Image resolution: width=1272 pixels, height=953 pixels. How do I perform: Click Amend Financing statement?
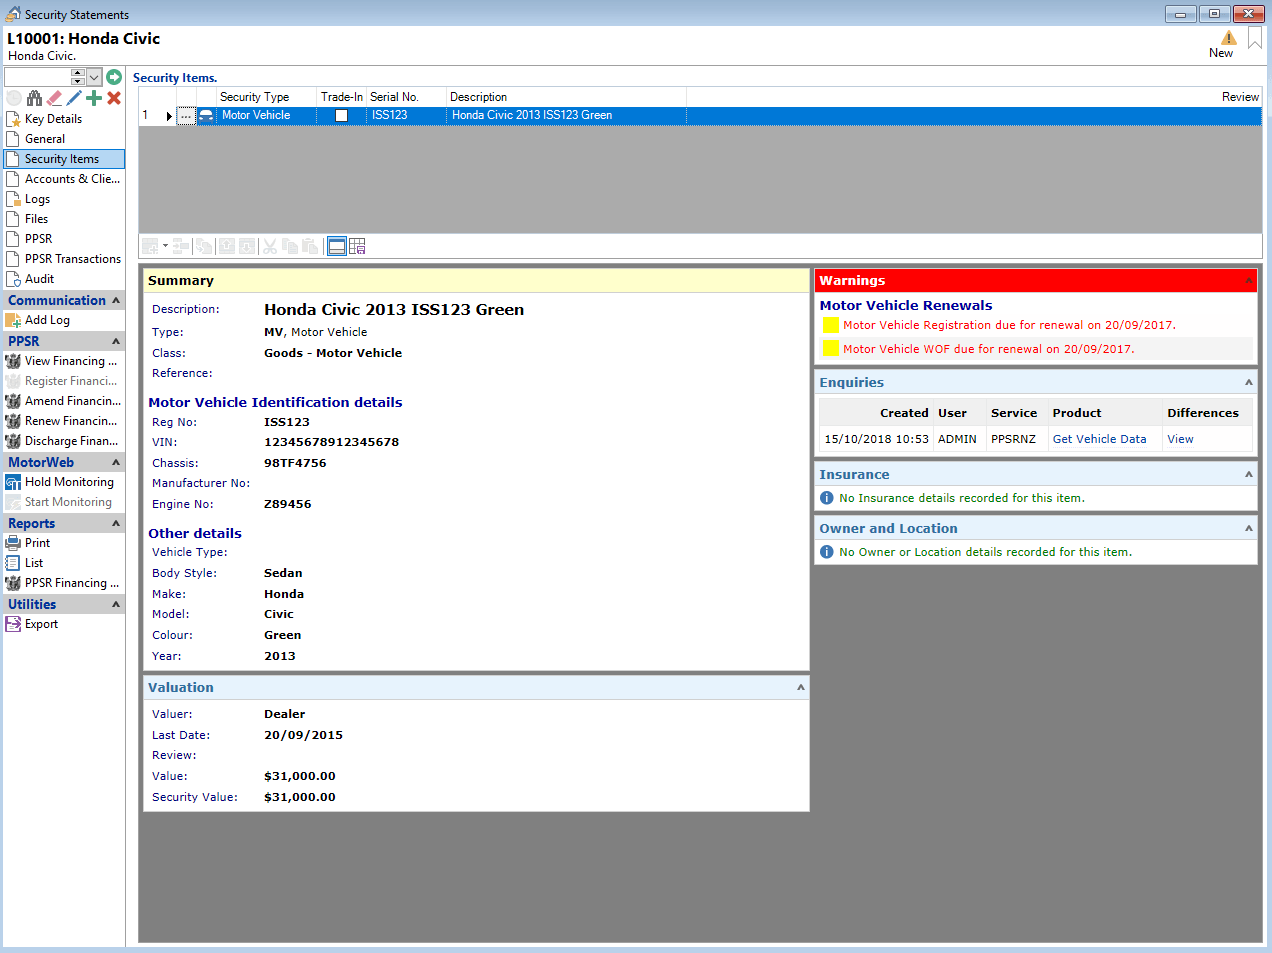[x=64, y=401]
